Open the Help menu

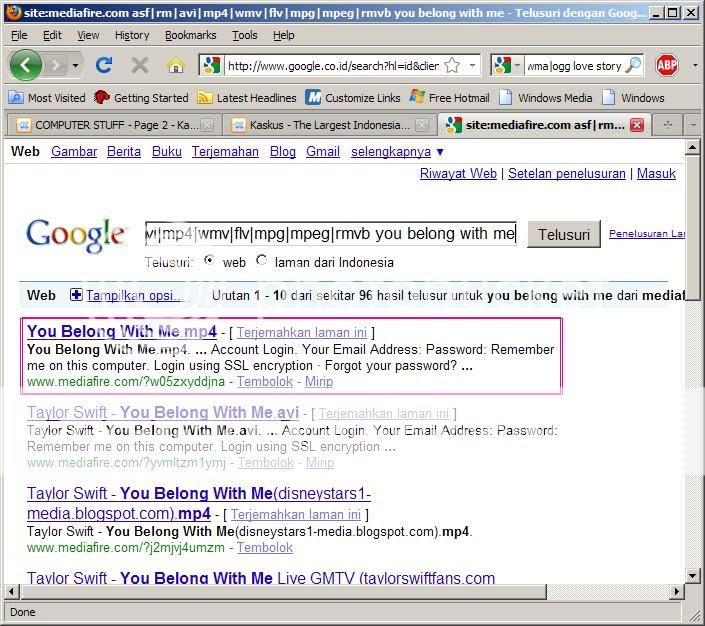pyautogui.click(x=283, y=35)
